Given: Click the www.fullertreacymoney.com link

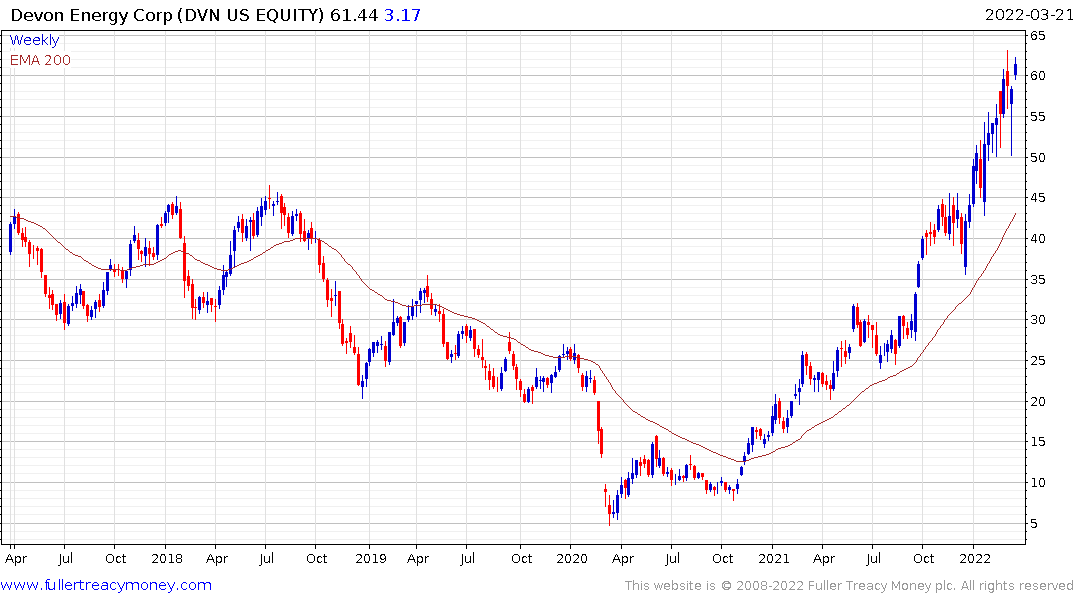Looking at the screenshot, I should pos(106,585).
